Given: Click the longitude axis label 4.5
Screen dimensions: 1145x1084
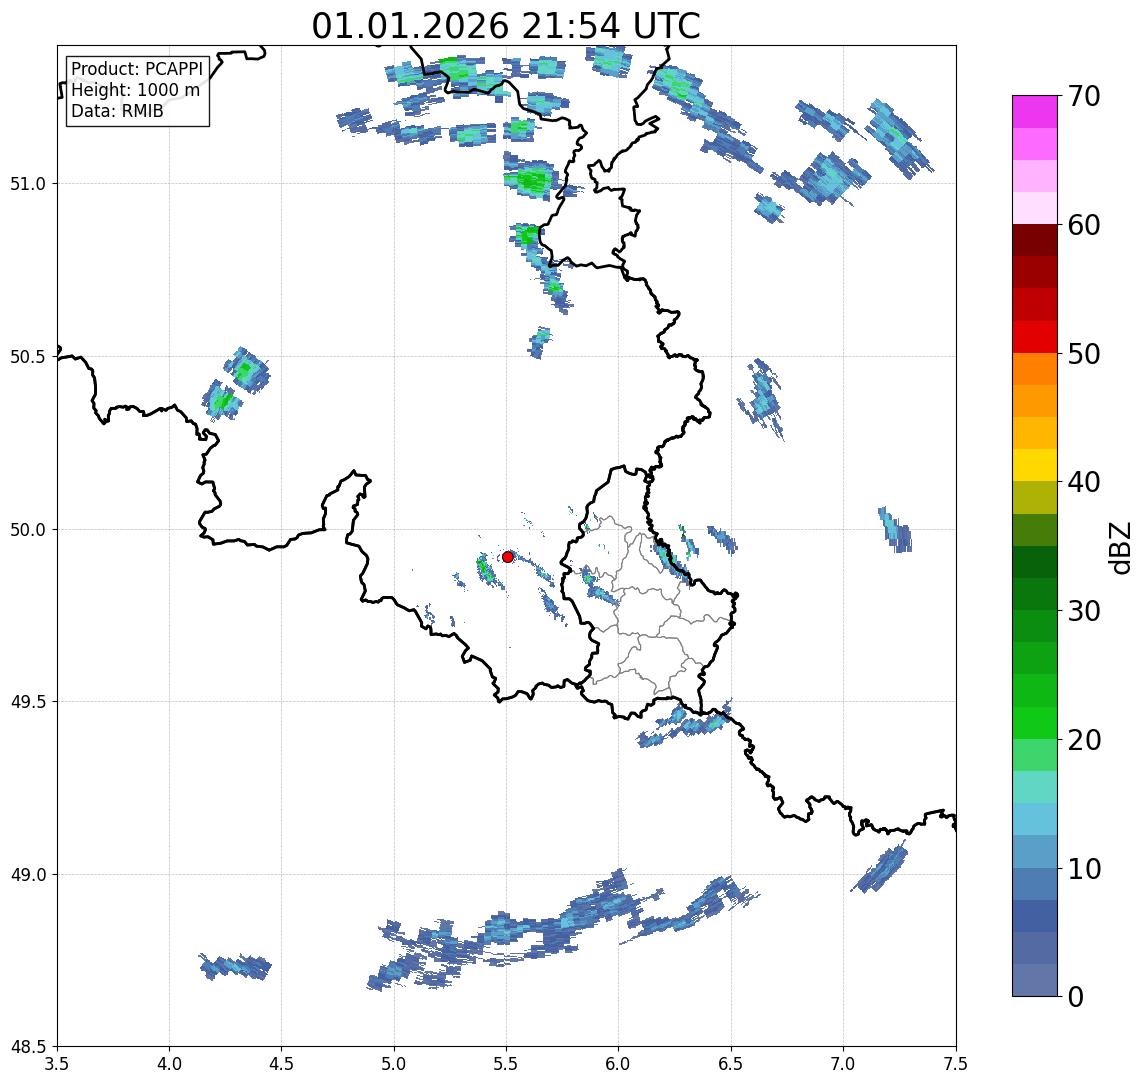Looking at the screenshot, I should [x=282, y=1063].
